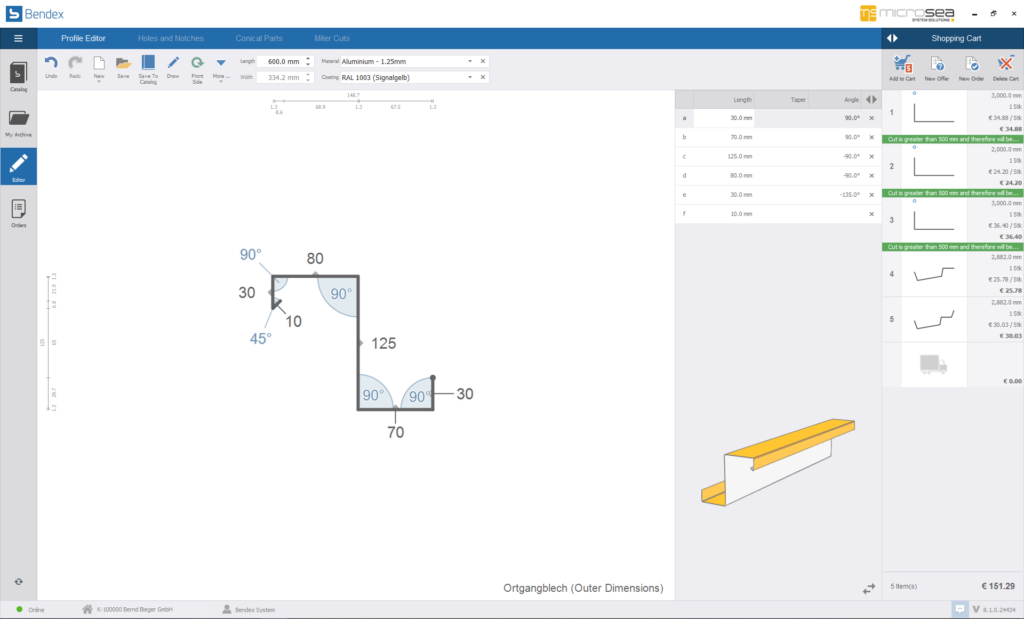Select the Draw pencil tool
This screenshot has height=619, width=1024.
pyautogui.click(x=173, y=63)
